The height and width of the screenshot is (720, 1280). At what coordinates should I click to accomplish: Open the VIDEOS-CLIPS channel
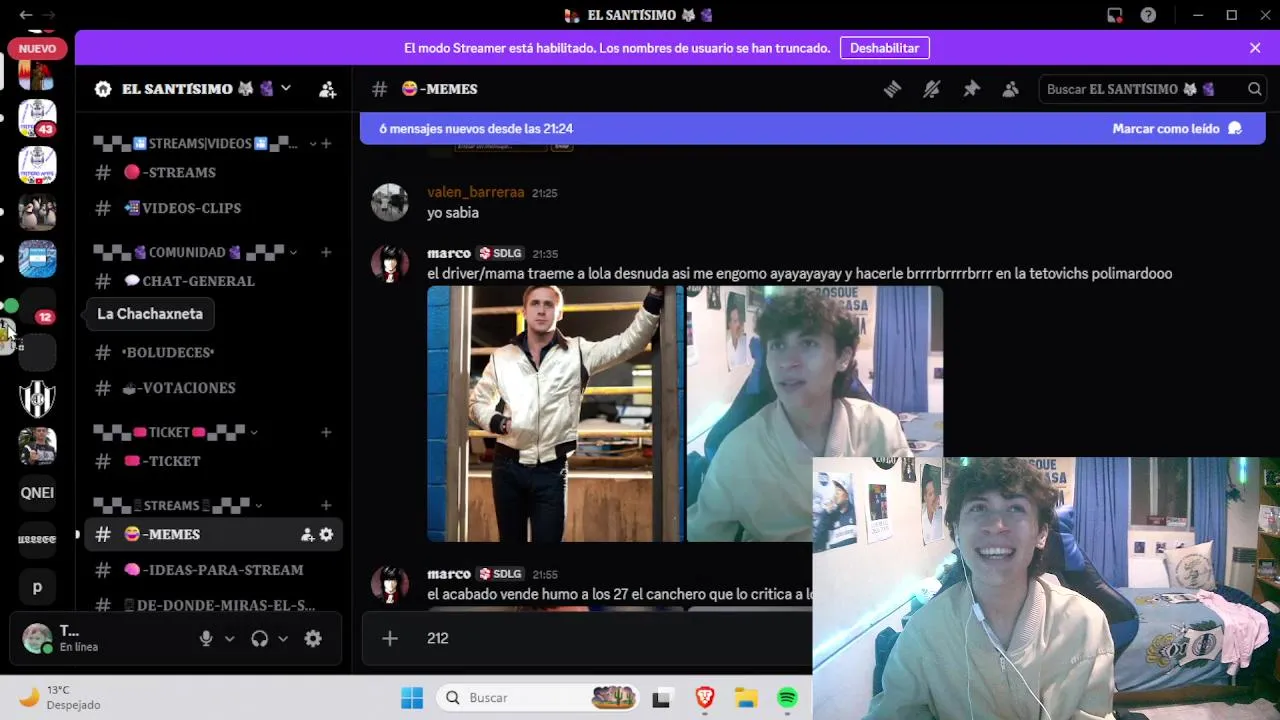point(214,208)
